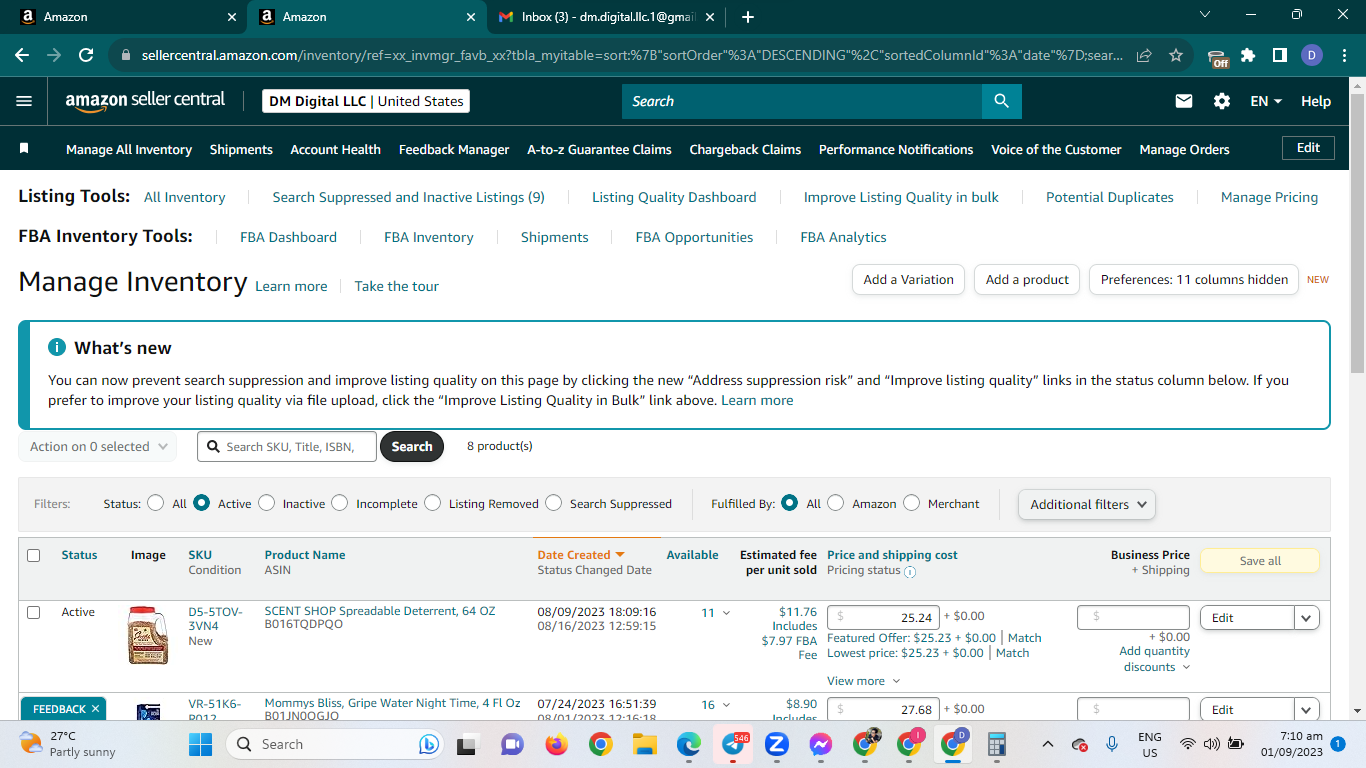Open the Listing Quality Dashboard link
Viewport: 1366px width, 768px height.
(x=674, y=197)
